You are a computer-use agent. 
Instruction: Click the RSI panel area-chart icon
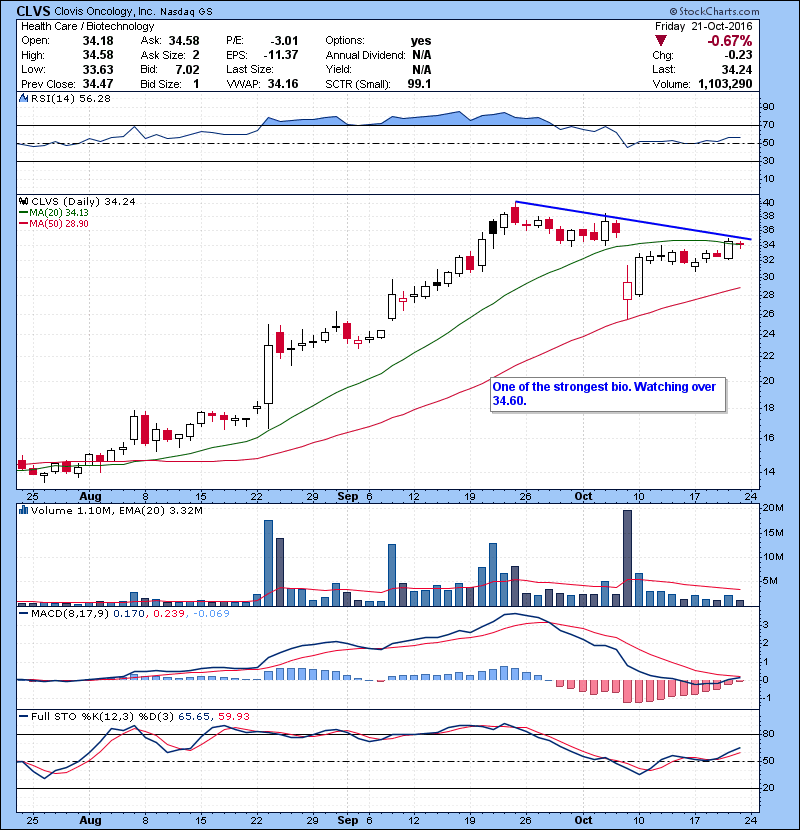coord(23,98)
